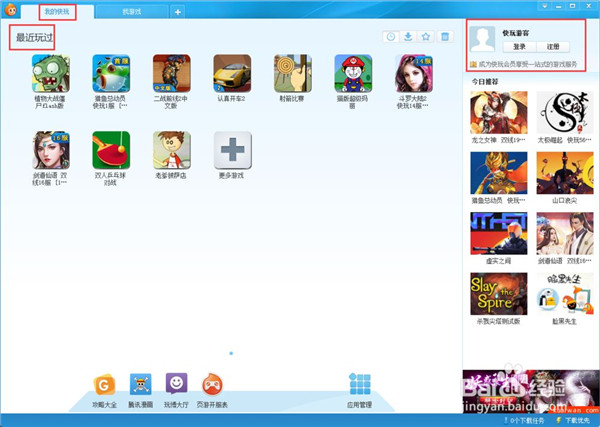Click the download icon in toolbar
Screen dimensions: 600x427
(408, 37)
